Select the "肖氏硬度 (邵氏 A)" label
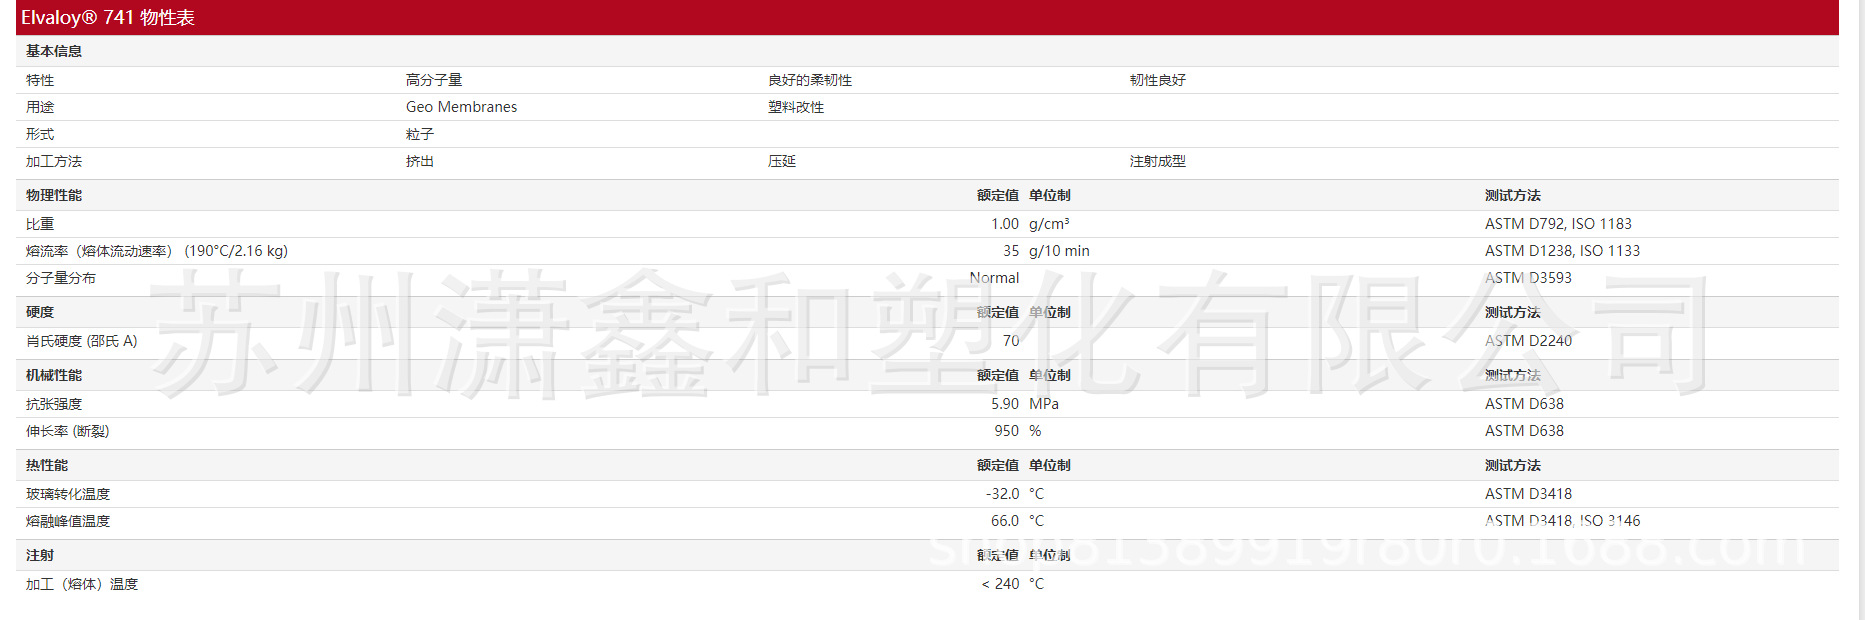 [x=82, y=341]
